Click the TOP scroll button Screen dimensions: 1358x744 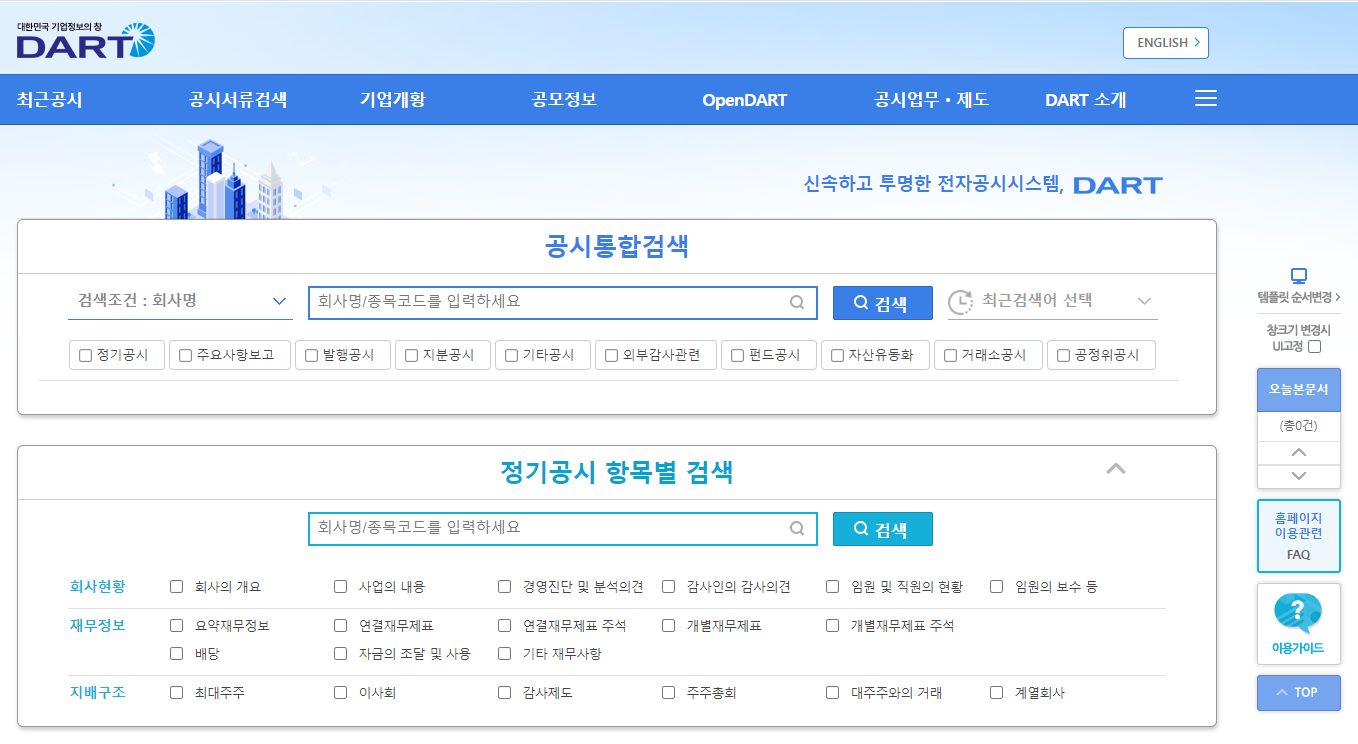1298,692
